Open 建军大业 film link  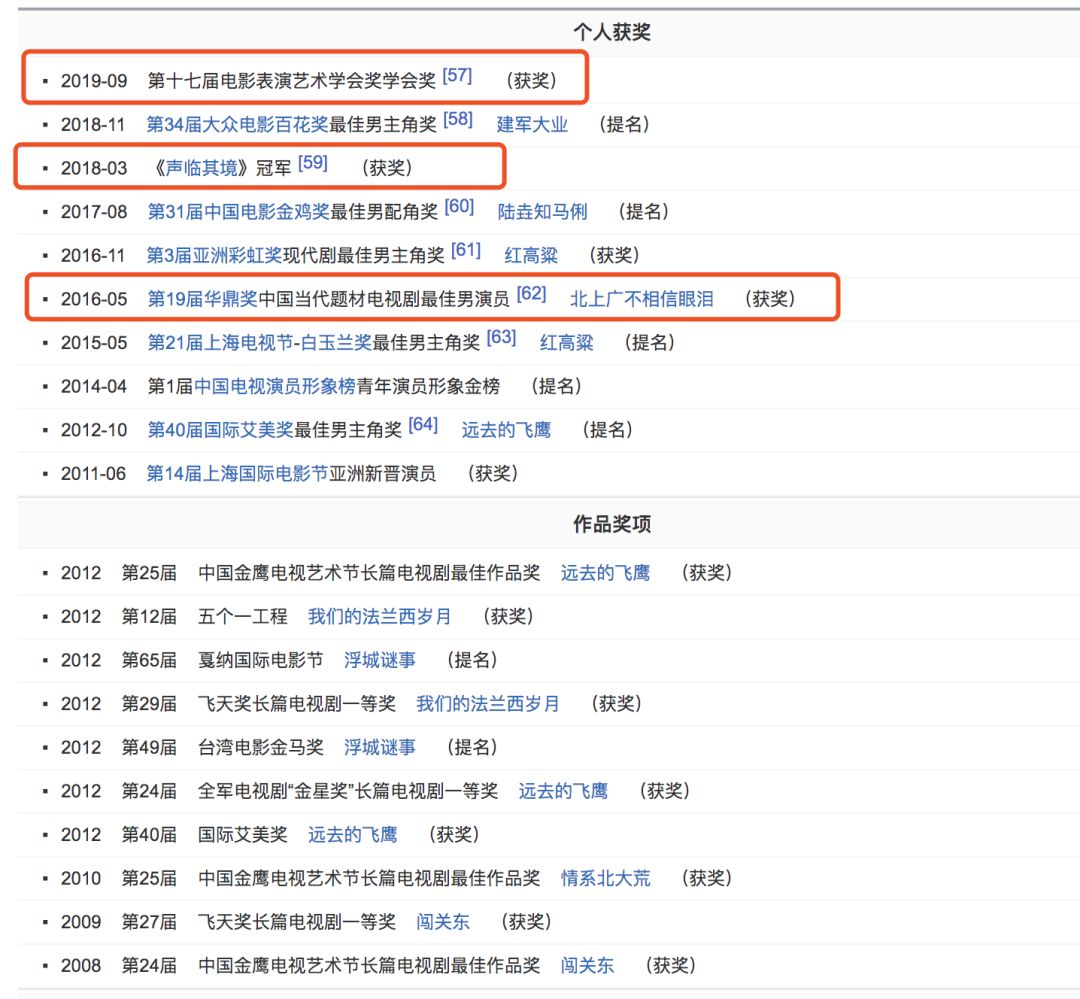tap(532, 125)
